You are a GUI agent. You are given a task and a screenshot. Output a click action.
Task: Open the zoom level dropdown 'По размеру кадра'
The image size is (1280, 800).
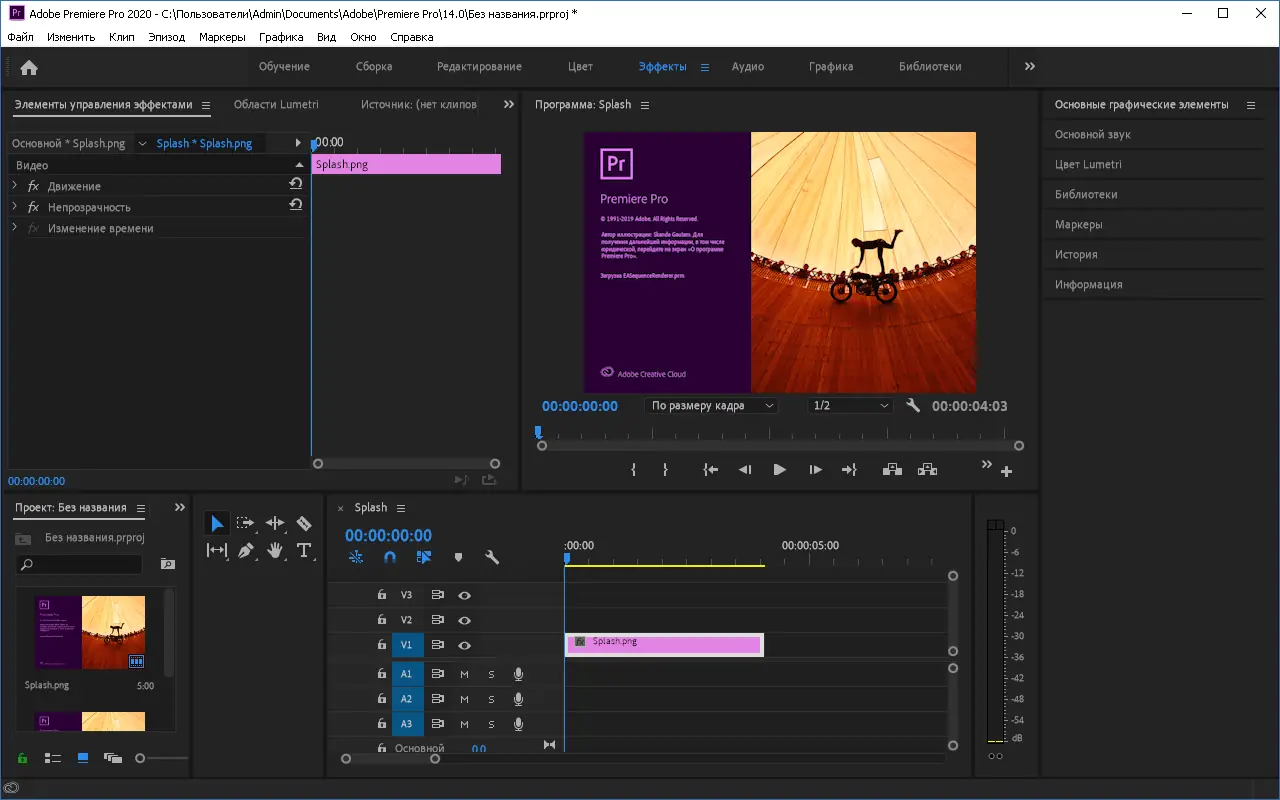point(711,406)
